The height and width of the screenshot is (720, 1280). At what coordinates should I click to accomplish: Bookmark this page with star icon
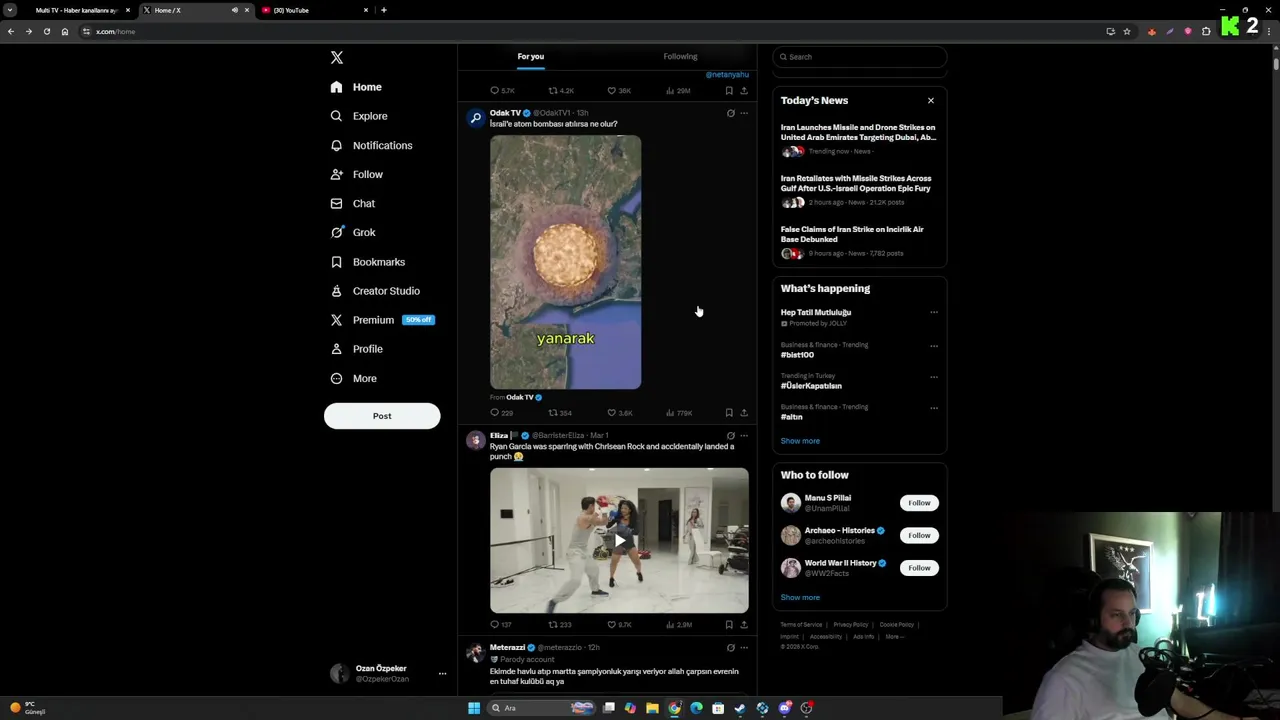(x=1127, y=32)
